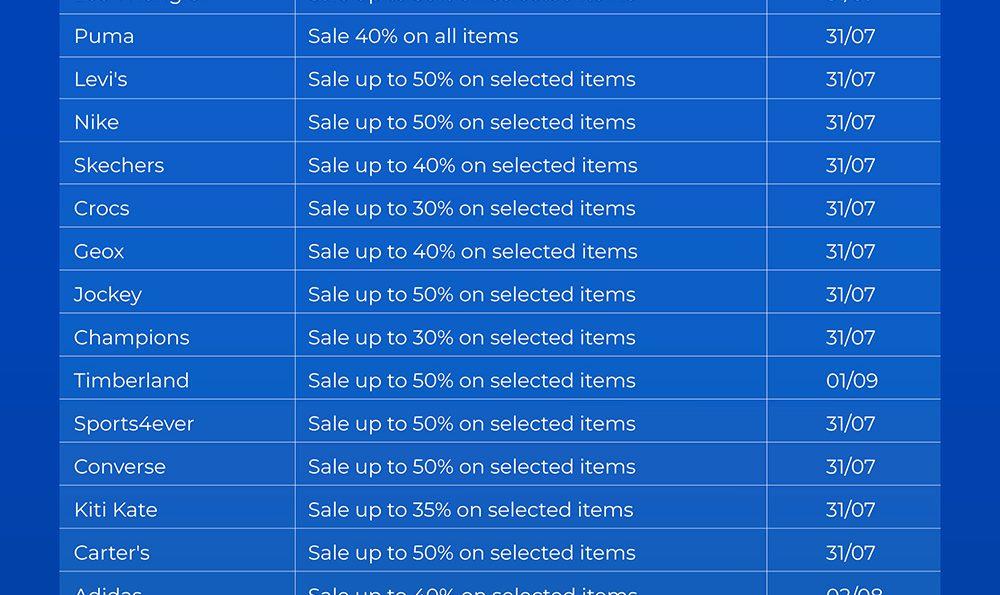Click the Nike brand name

tap(96, 123)
